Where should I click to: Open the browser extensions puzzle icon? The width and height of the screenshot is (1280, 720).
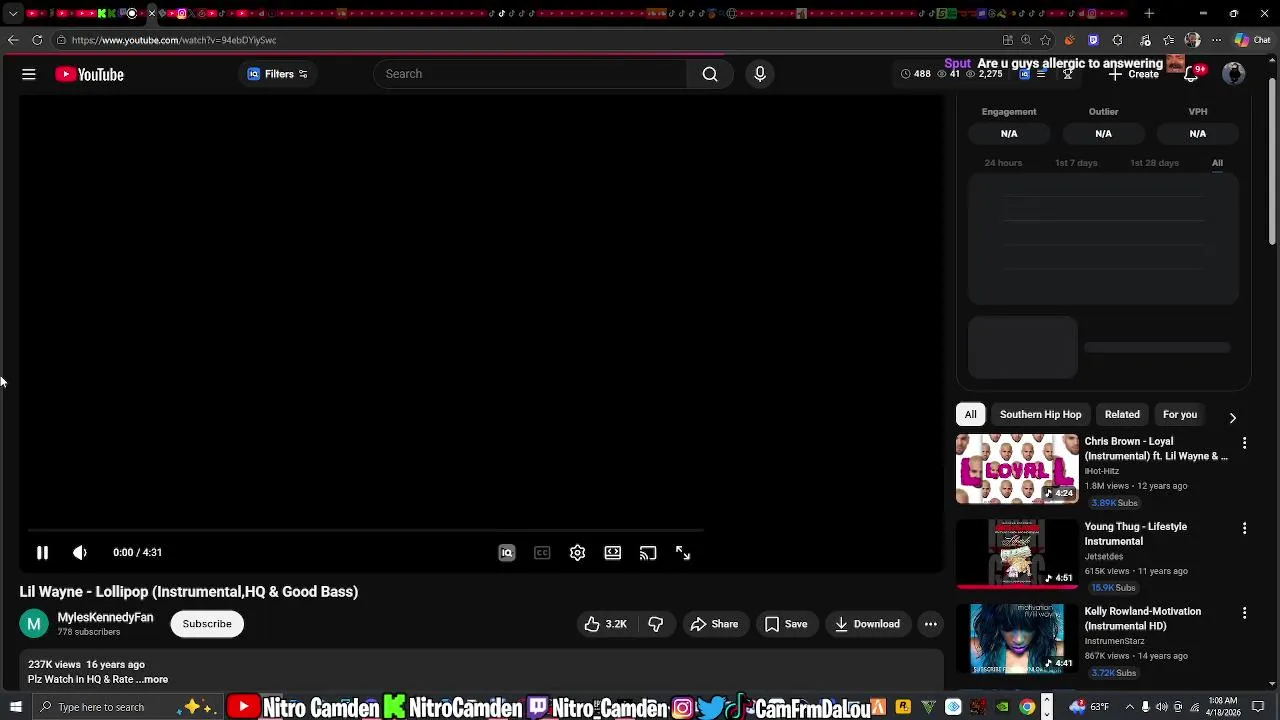[x=1118, y=40]
